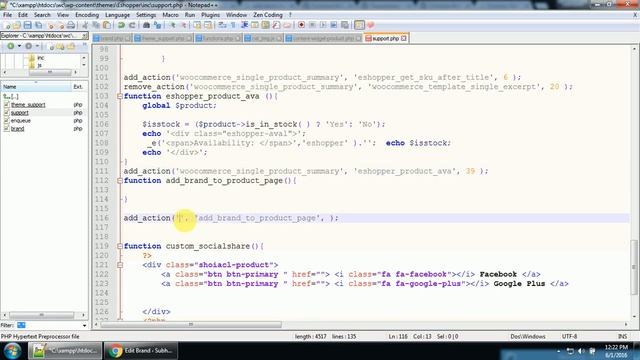The width and height of the screenshot is (640, 360).
Task: Switch to the content-widget-product.php tab
Action: pos(323,38)
